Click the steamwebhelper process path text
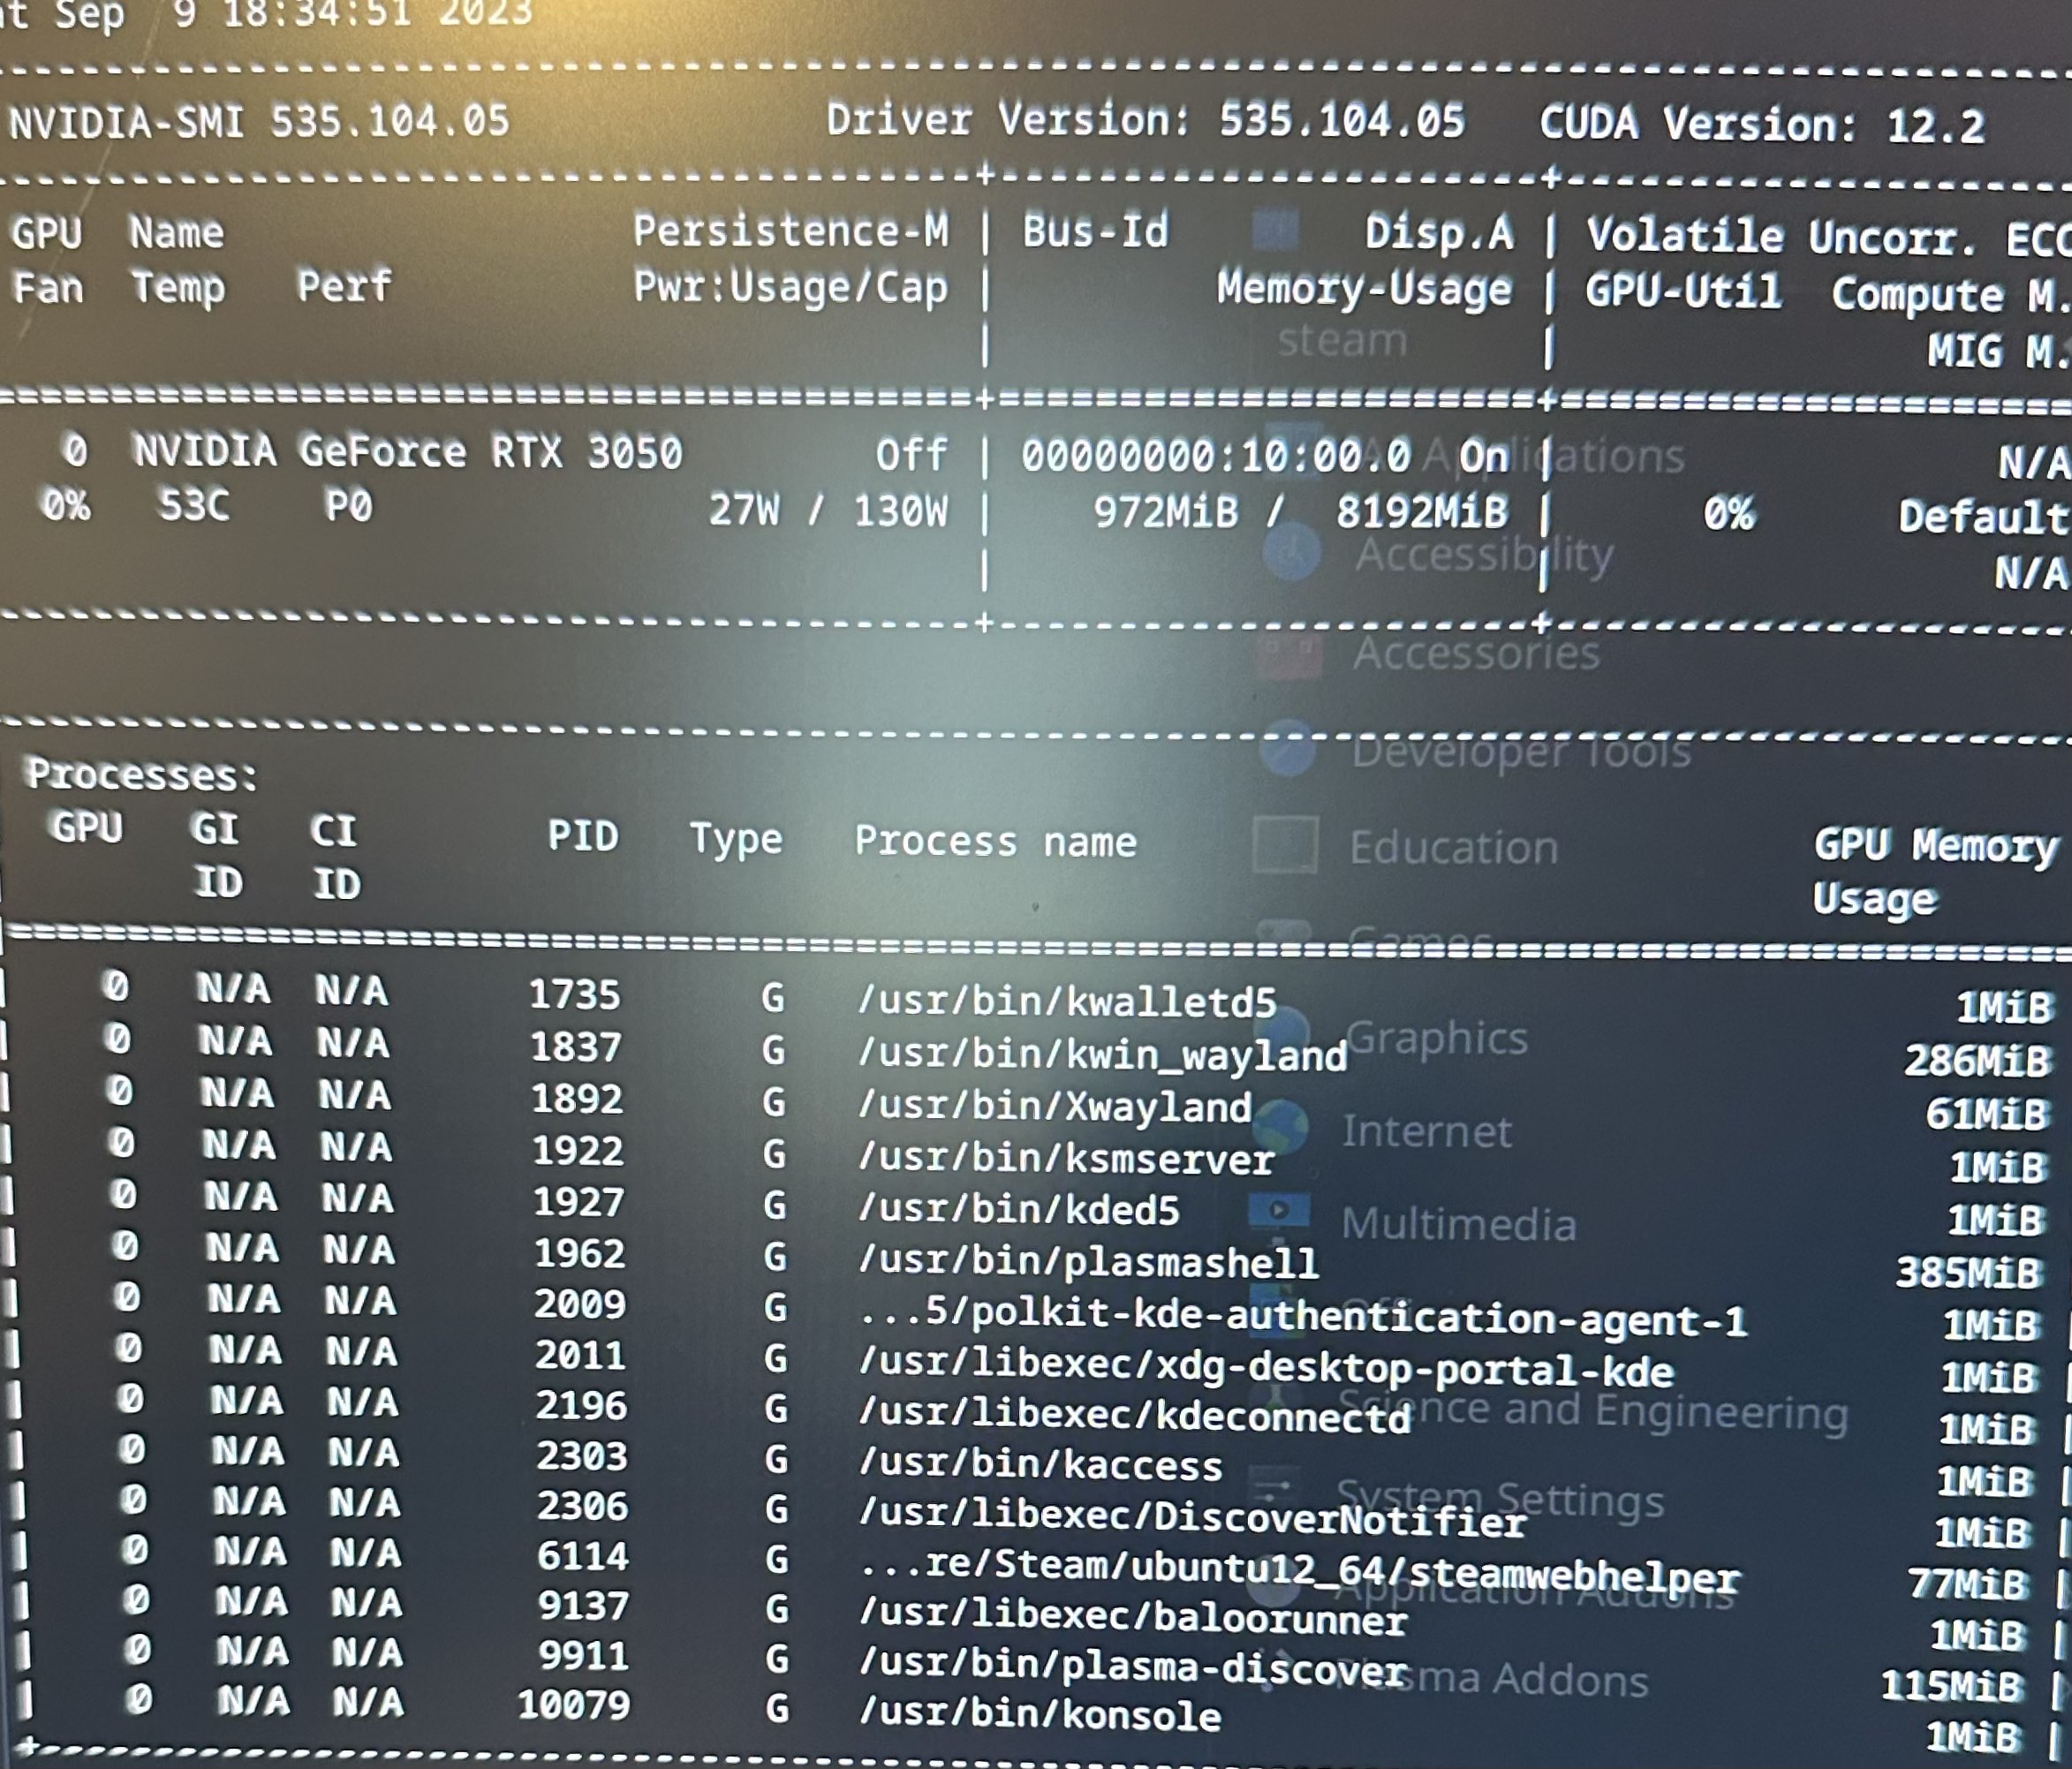 pos(1300,1569)
